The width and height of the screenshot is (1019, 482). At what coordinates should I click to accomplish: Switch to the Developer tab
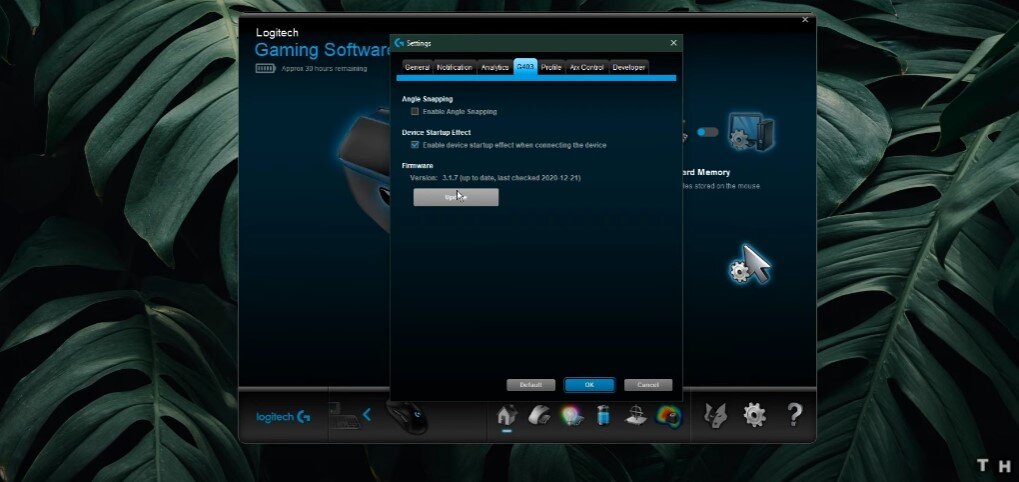[x=628, y=68]
